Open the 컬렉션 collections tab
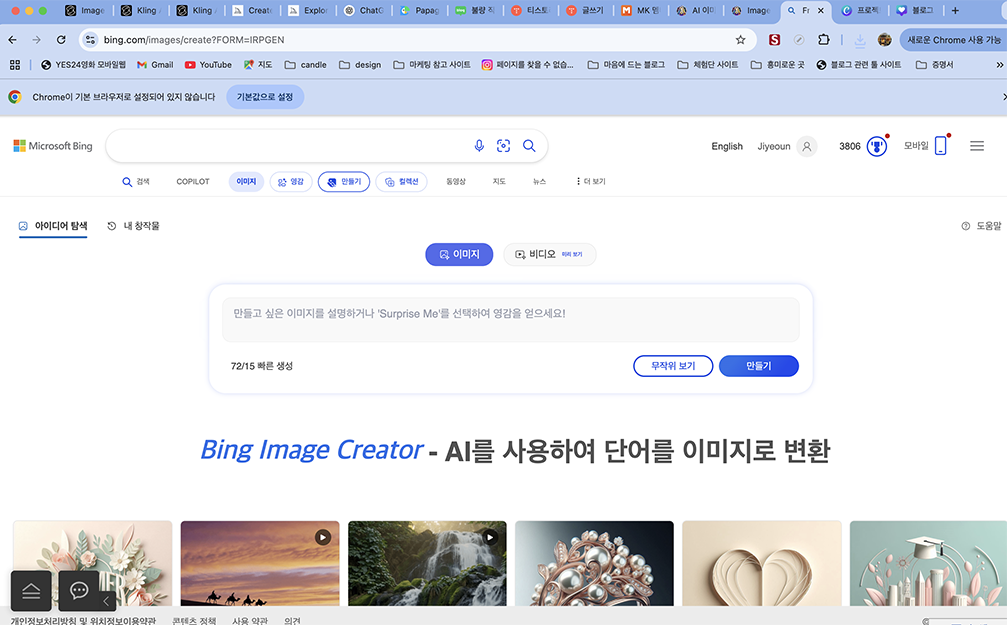The height and width of the screenshot is (625, 1007). 401,182
